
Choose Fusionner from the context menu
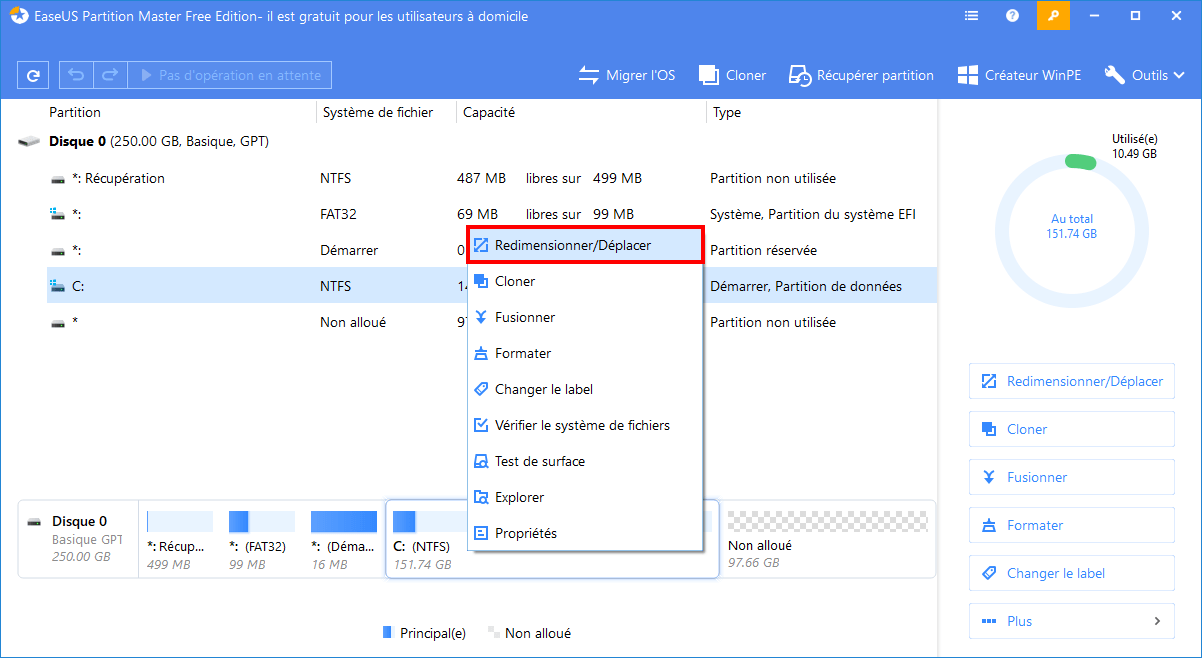coord(585,317)
